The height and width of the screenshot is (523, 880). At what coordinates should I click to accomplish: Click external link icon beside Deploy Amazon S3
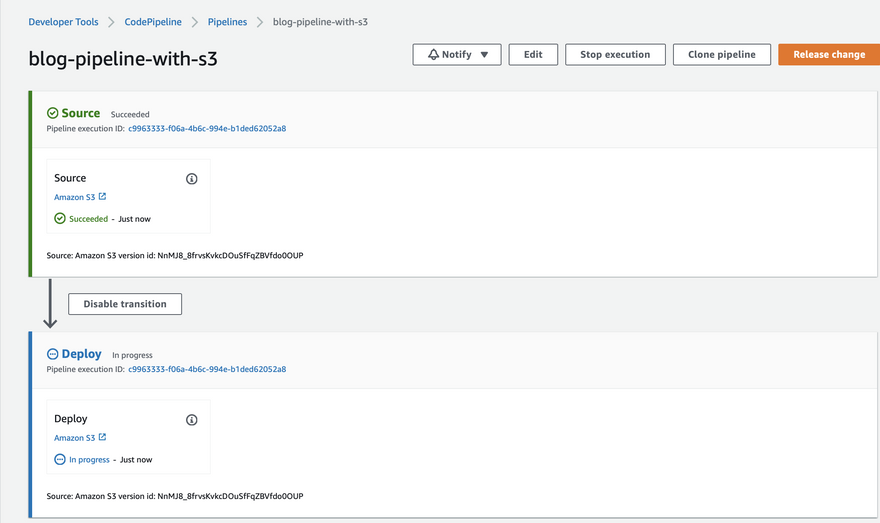click(102, 437)
